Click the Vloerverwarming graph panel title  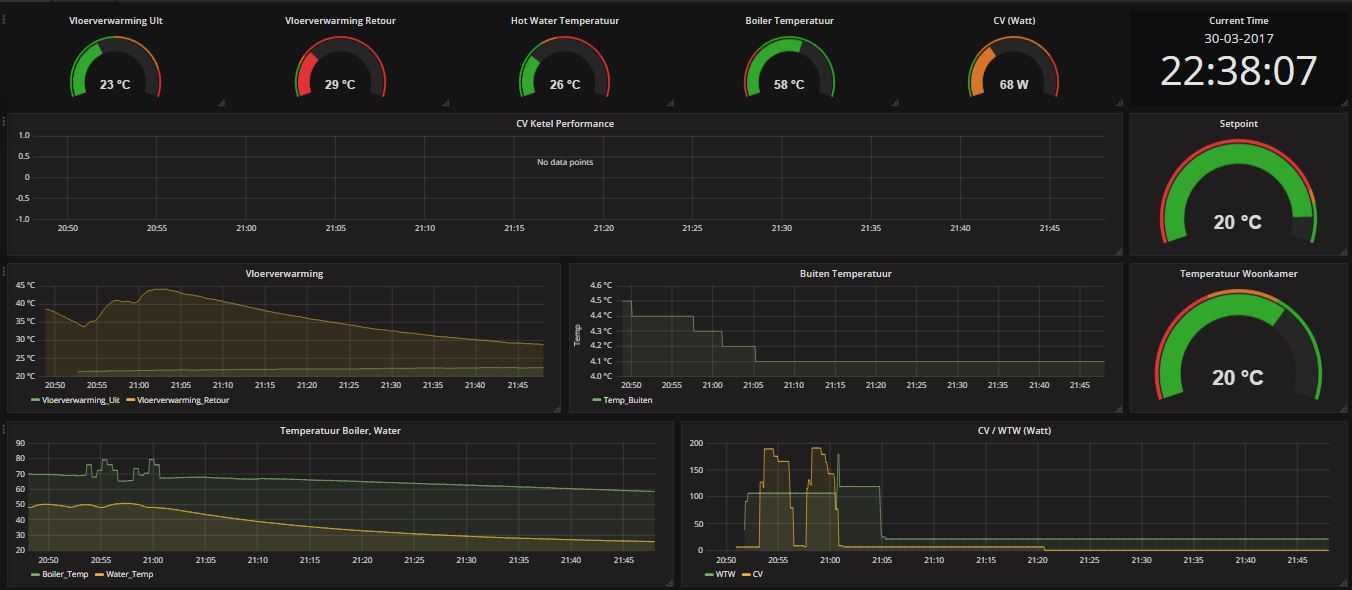284,273
